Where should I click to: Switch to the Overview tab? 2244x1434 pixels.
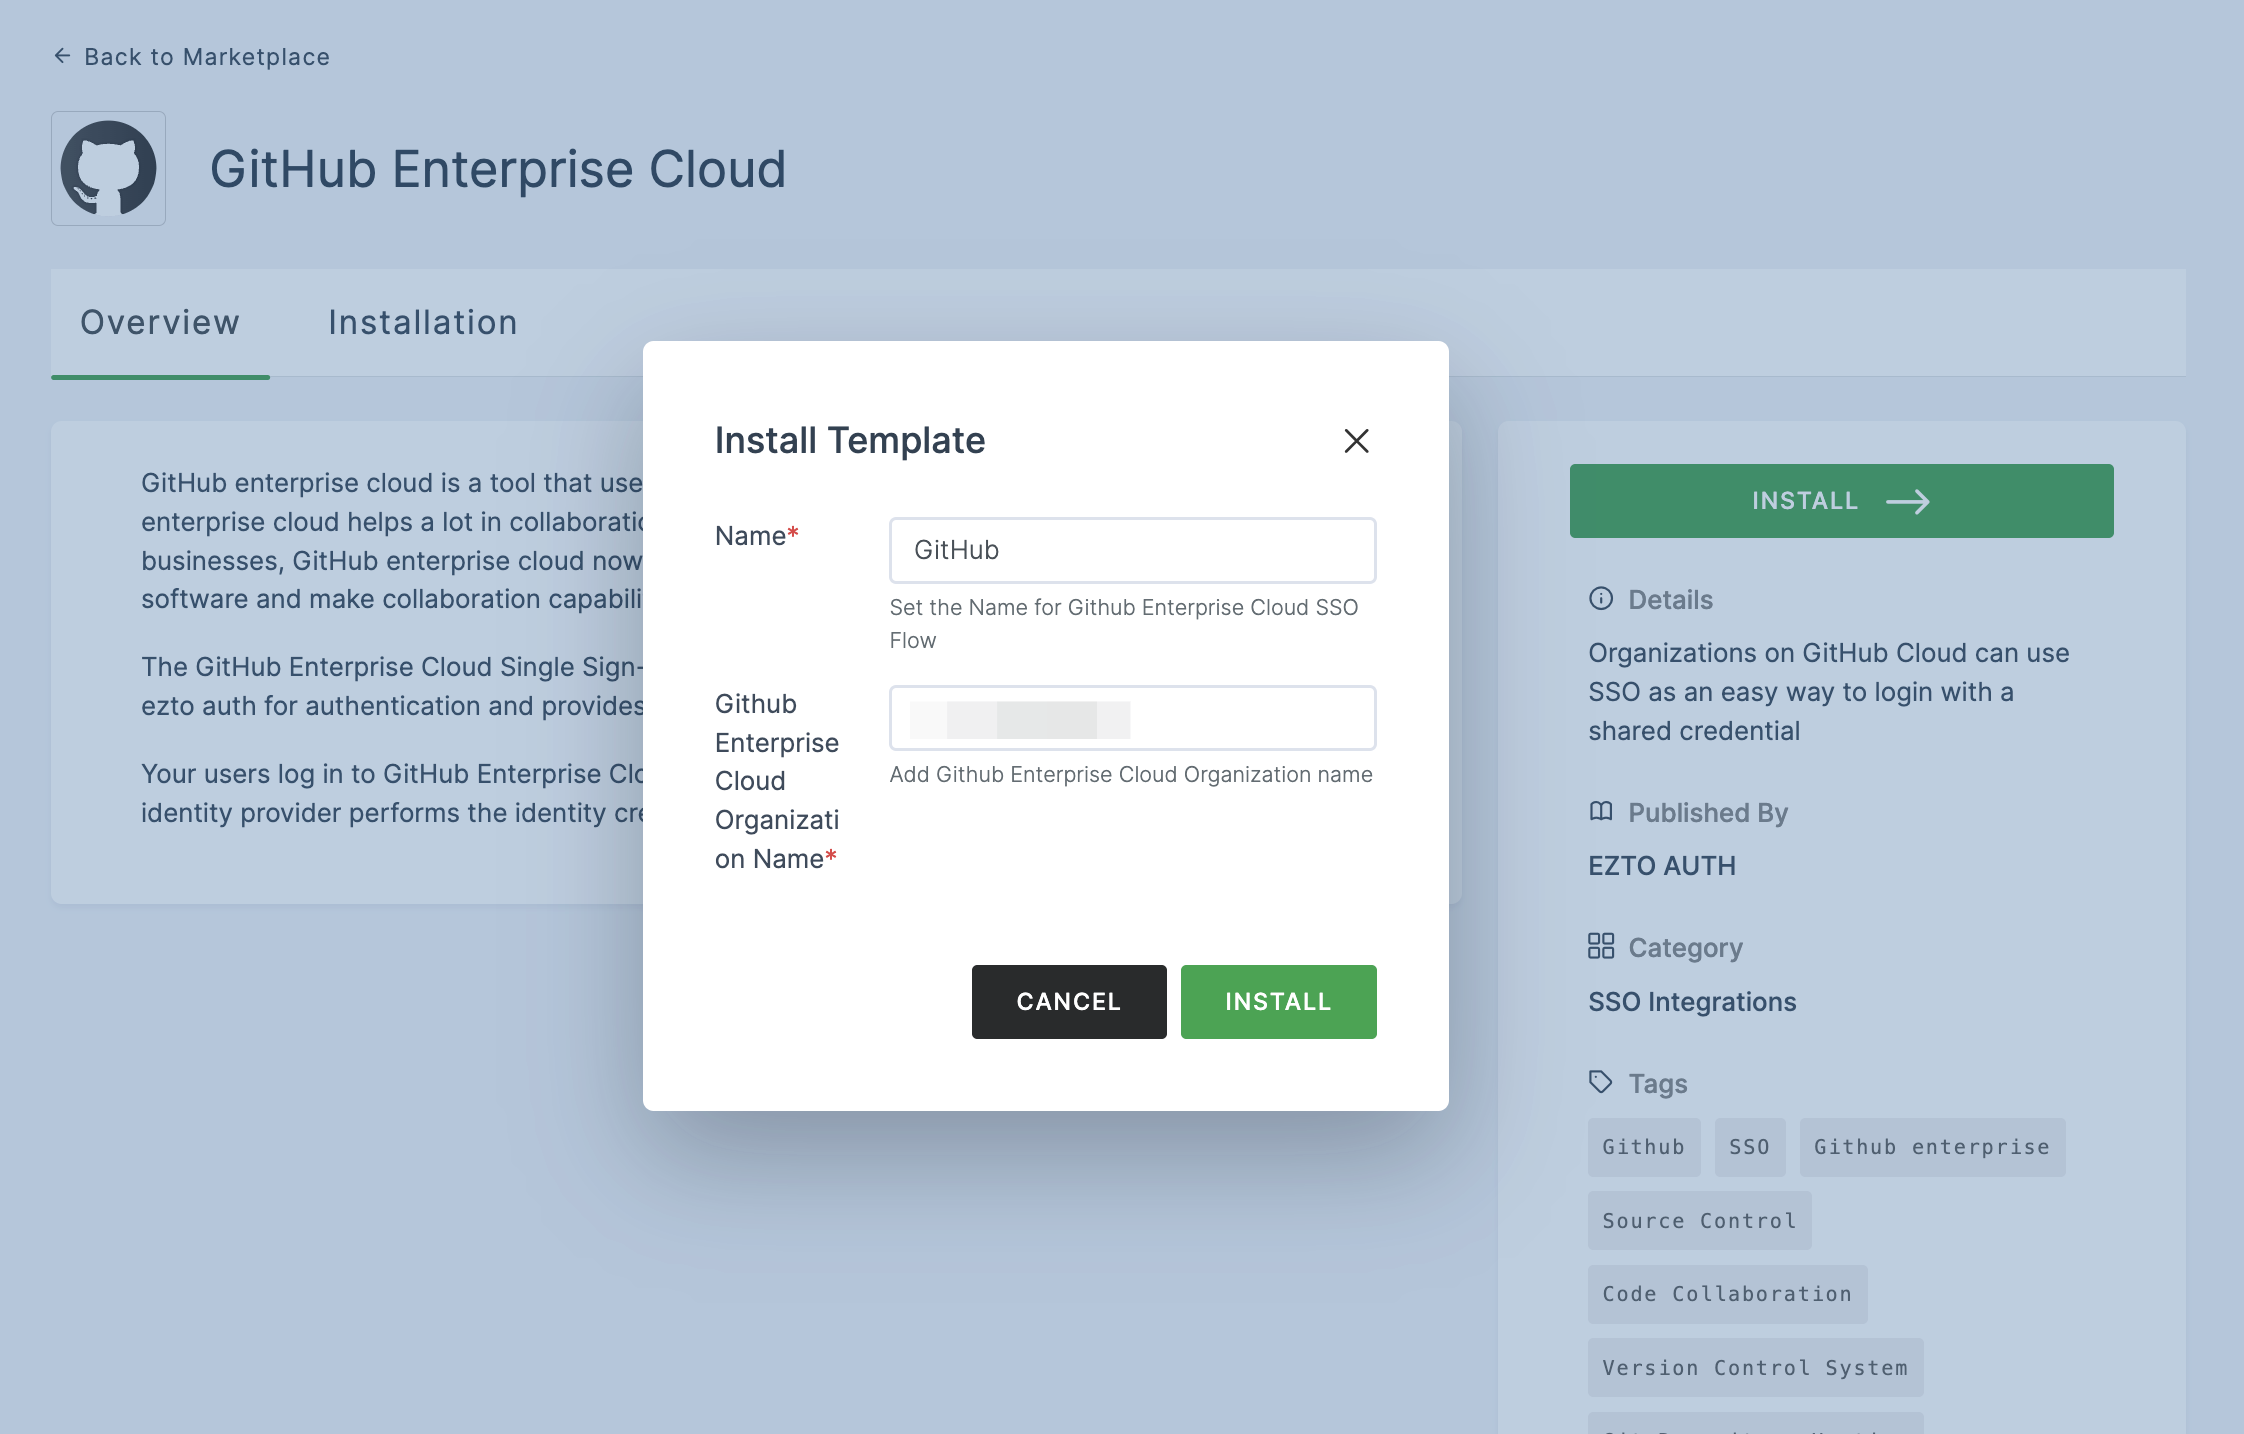pyautogui.click(x=160, y=323)
